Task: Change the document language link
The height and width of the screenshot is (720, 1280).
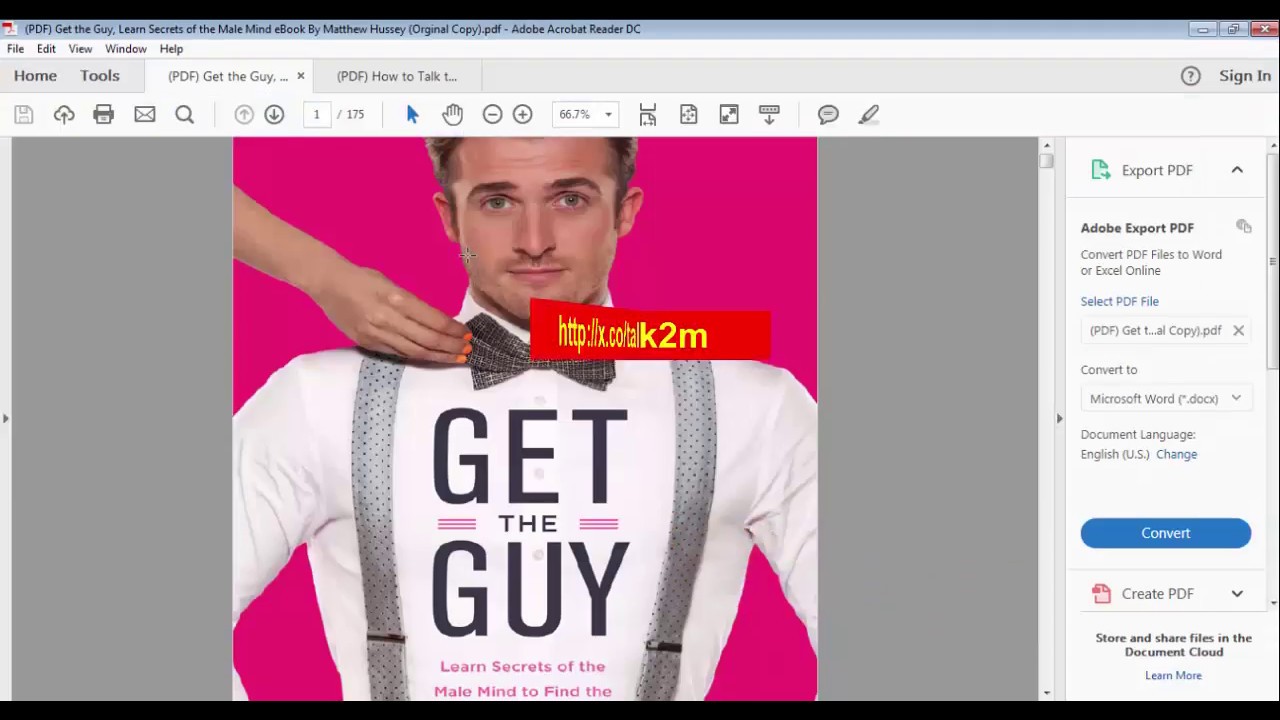Action: click(x=1176, y=454)
